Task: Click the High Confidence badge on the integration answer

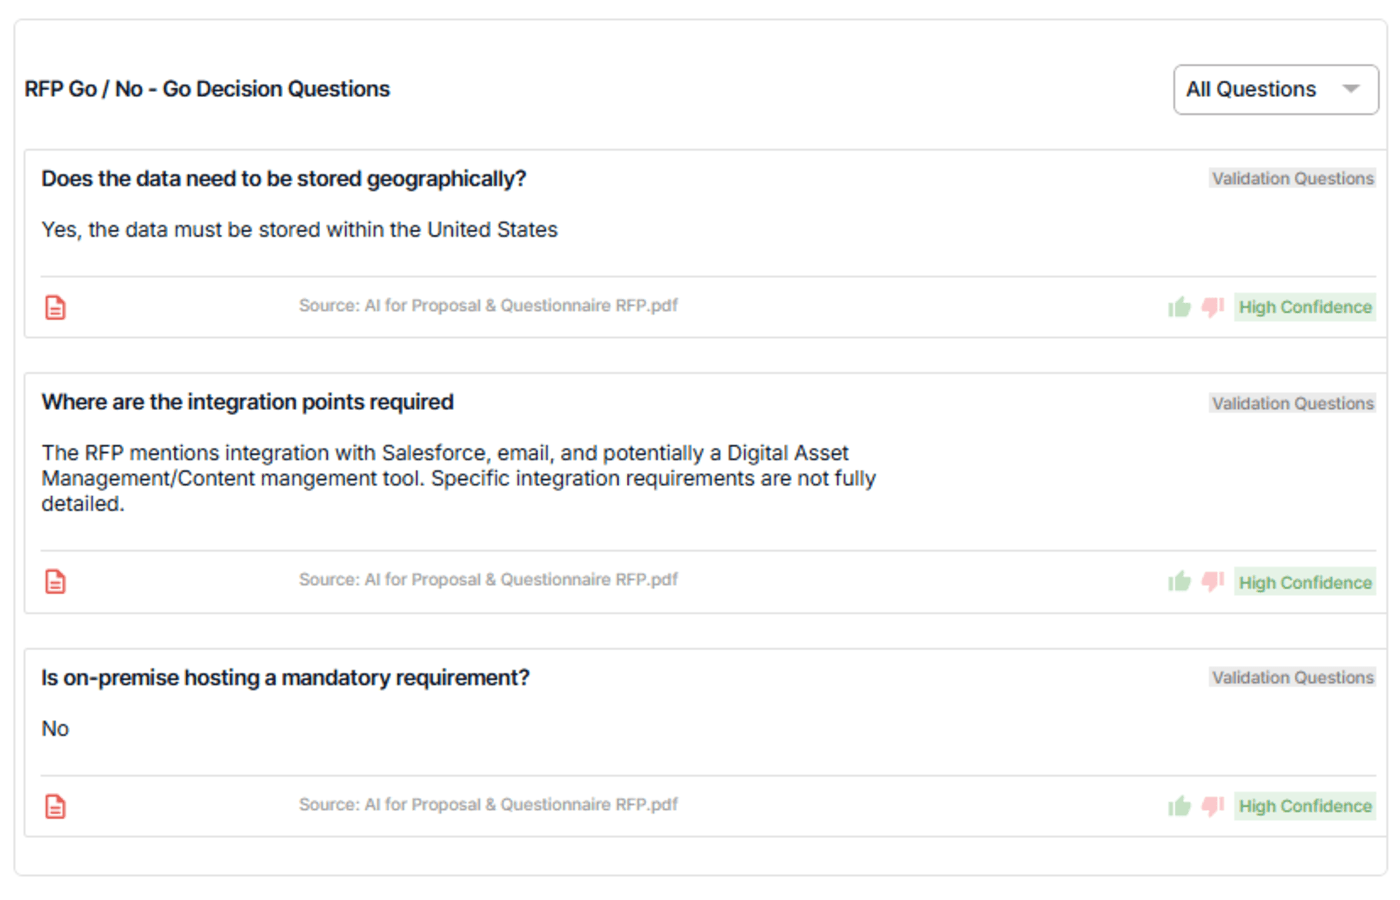Action: click(1305, 581)
